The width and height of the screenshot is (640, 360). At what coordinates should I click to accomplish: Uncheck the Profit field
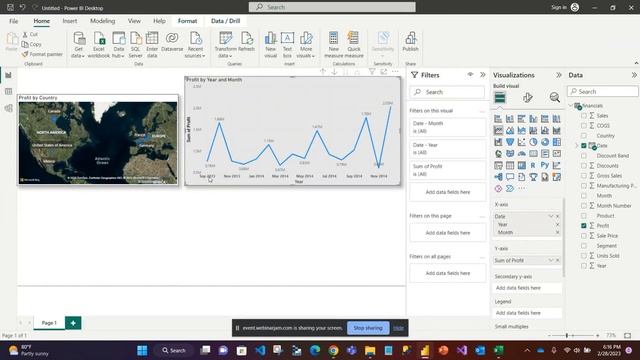584,226
